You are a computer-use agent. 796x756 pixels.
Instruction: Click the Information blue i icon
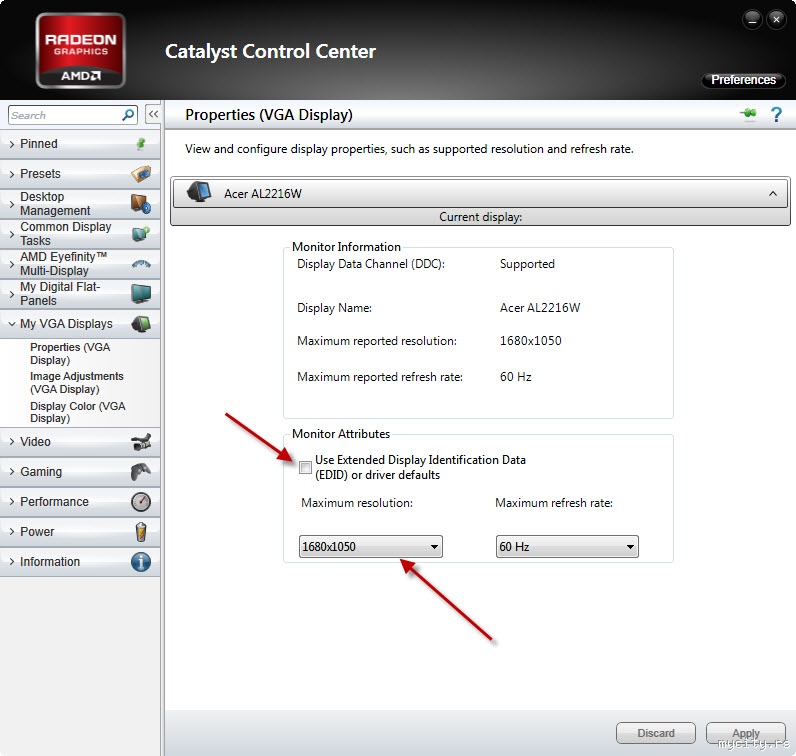[x=141, y=562]
